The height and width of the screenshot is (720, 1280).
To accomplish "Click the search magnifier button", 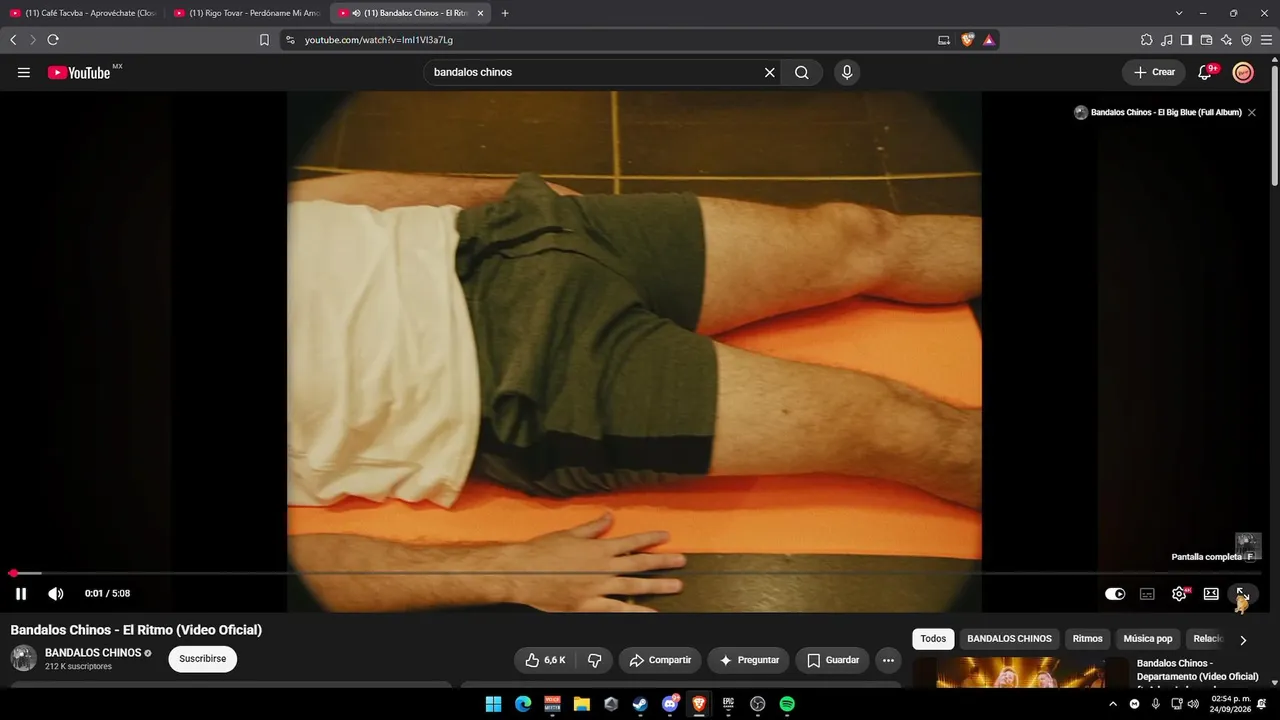I will coord(802,72).
